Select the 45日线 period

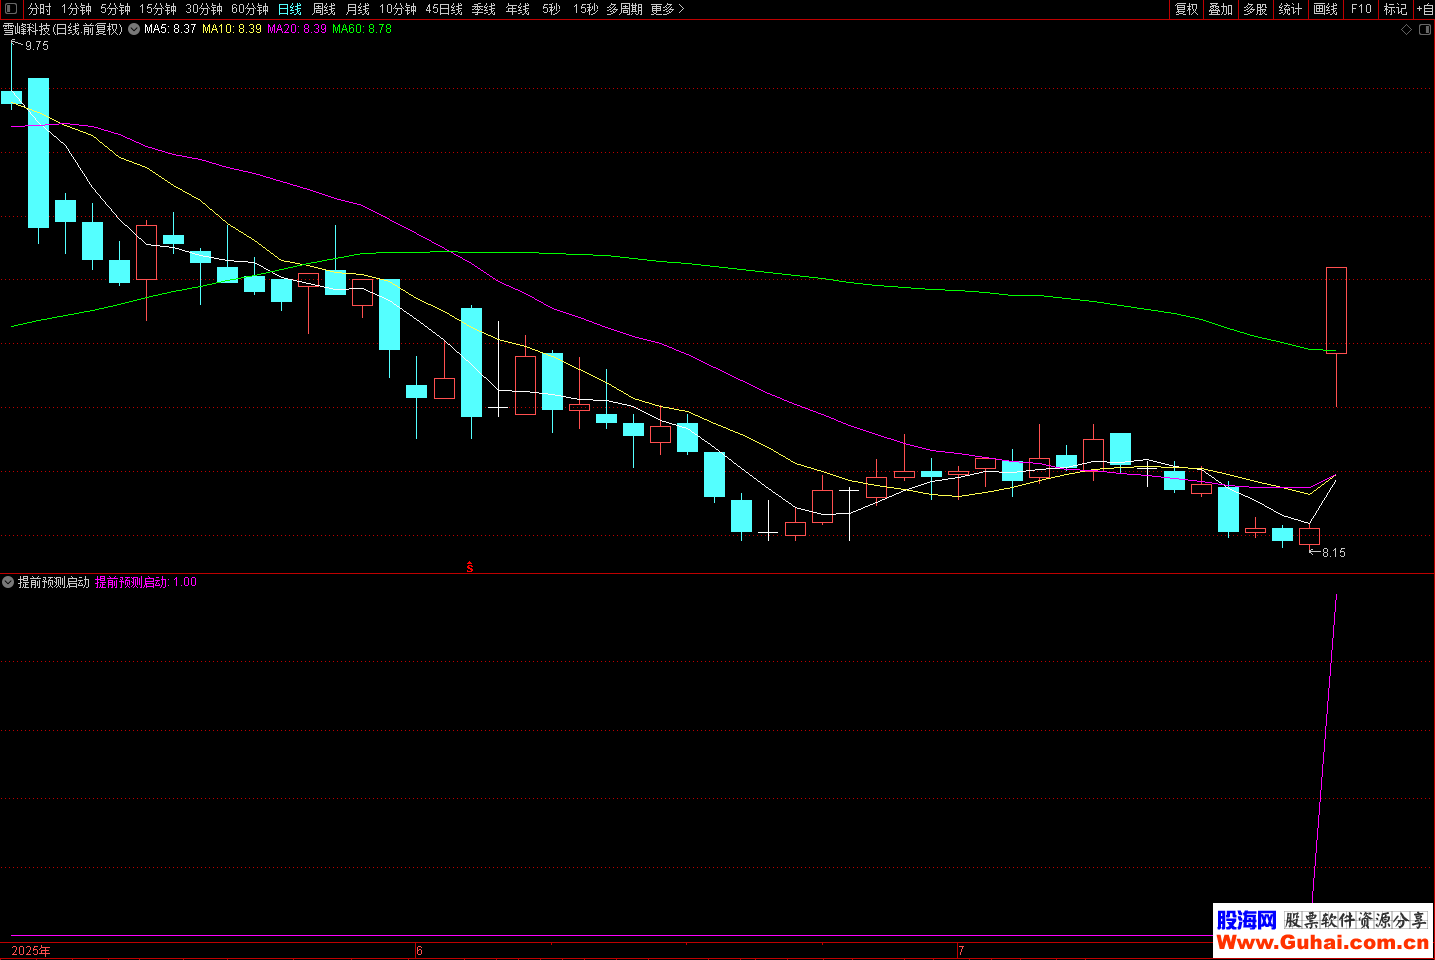pyautogui.click(x=444, y=9)
